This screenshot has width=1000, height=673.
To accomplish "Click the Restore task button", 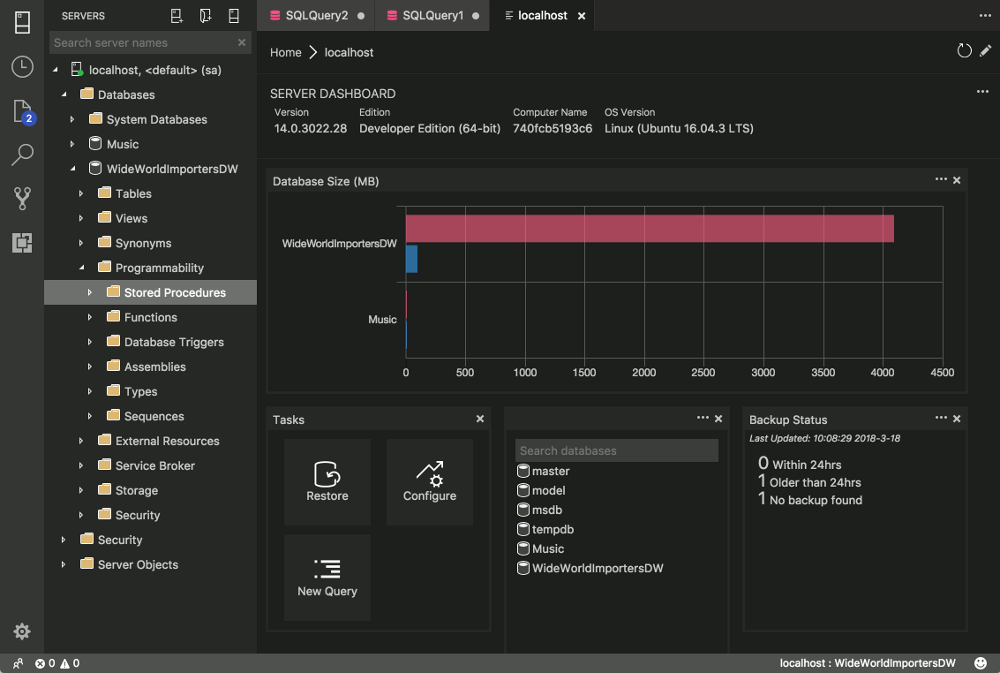I will [x=327, y=482].
